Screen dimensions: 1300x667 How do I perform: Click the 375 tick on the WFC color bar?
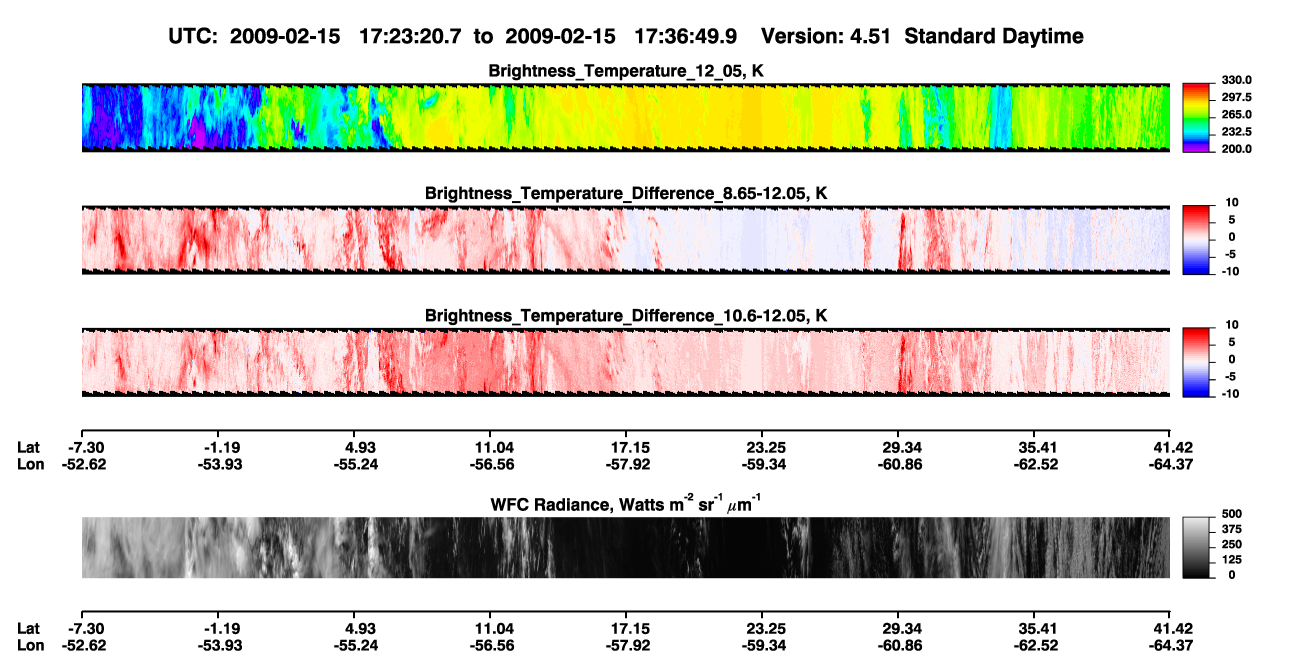coord(1231,529)
